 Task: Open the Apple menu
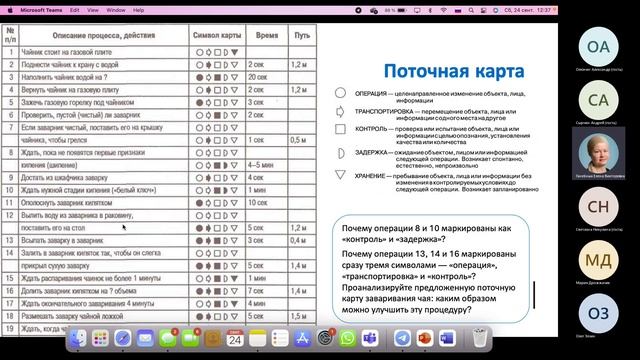click(10, 10)
